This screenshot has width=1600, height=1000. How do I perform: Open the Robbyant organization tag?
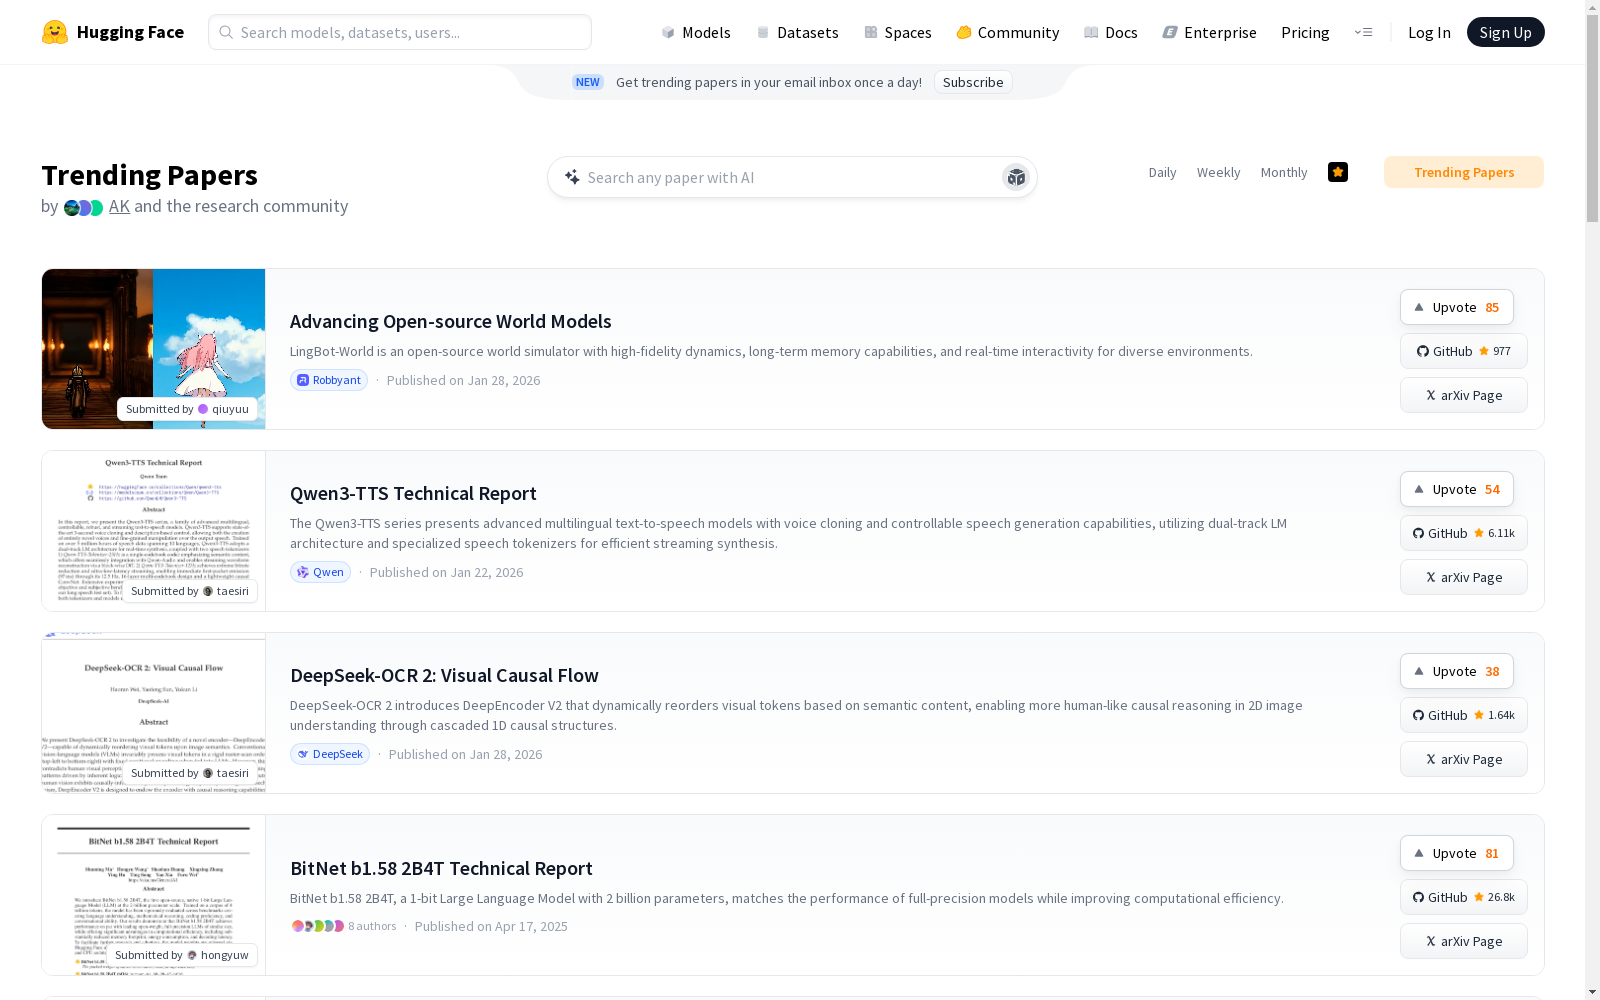pyautogui.click(x=329, y=380)
